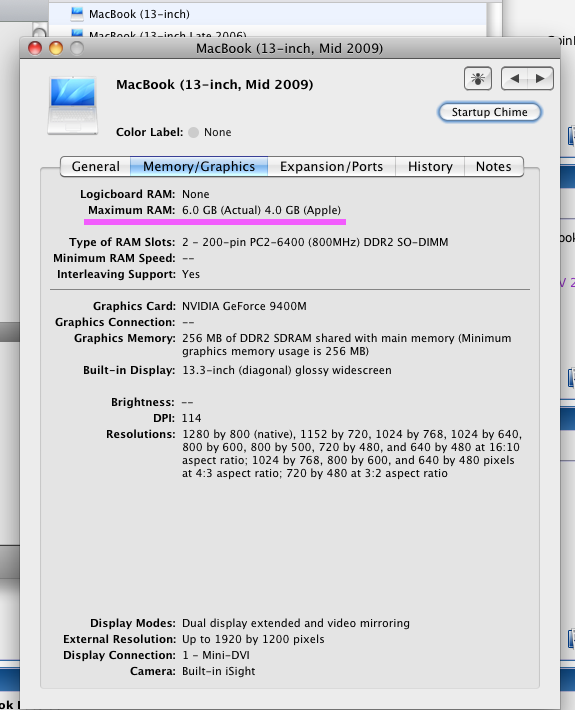Click the Graphics Memory description text

(346, 345)
